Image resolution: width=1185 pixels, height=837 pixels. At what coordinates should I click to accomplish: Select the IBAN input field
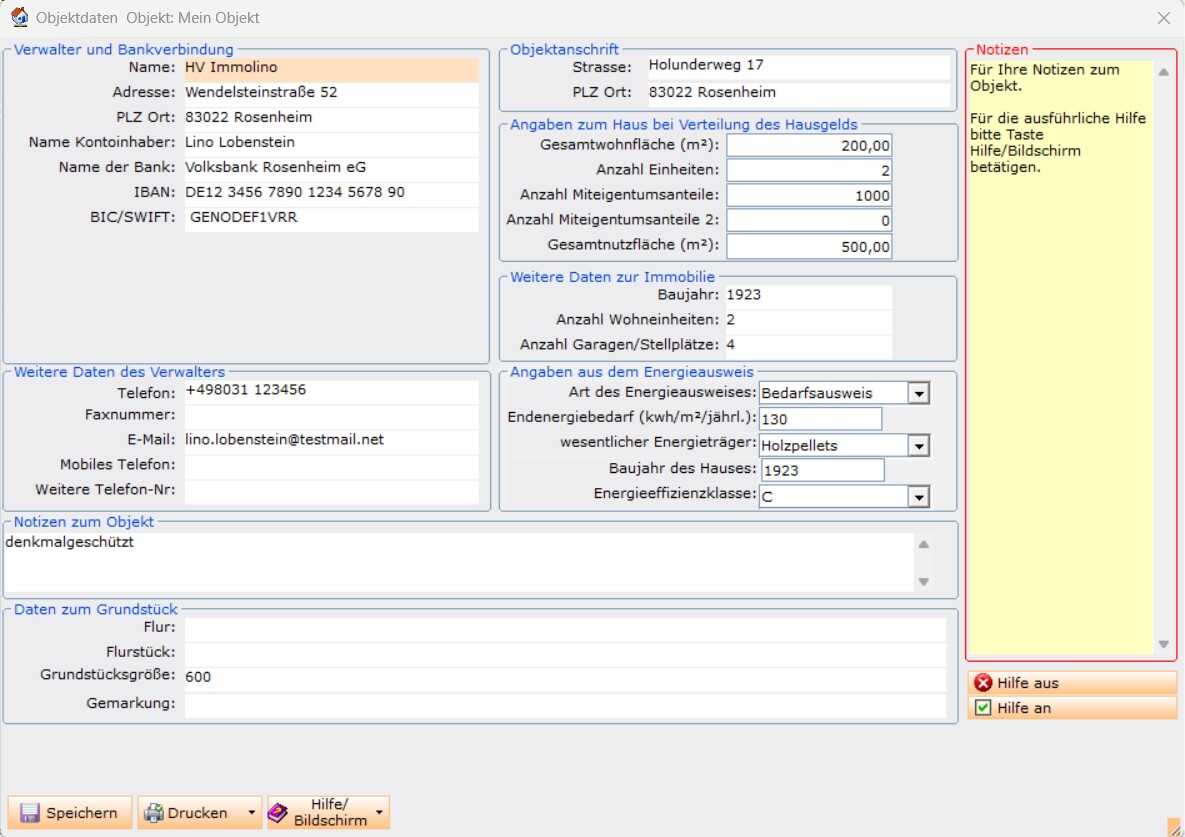tap(331, 192)
